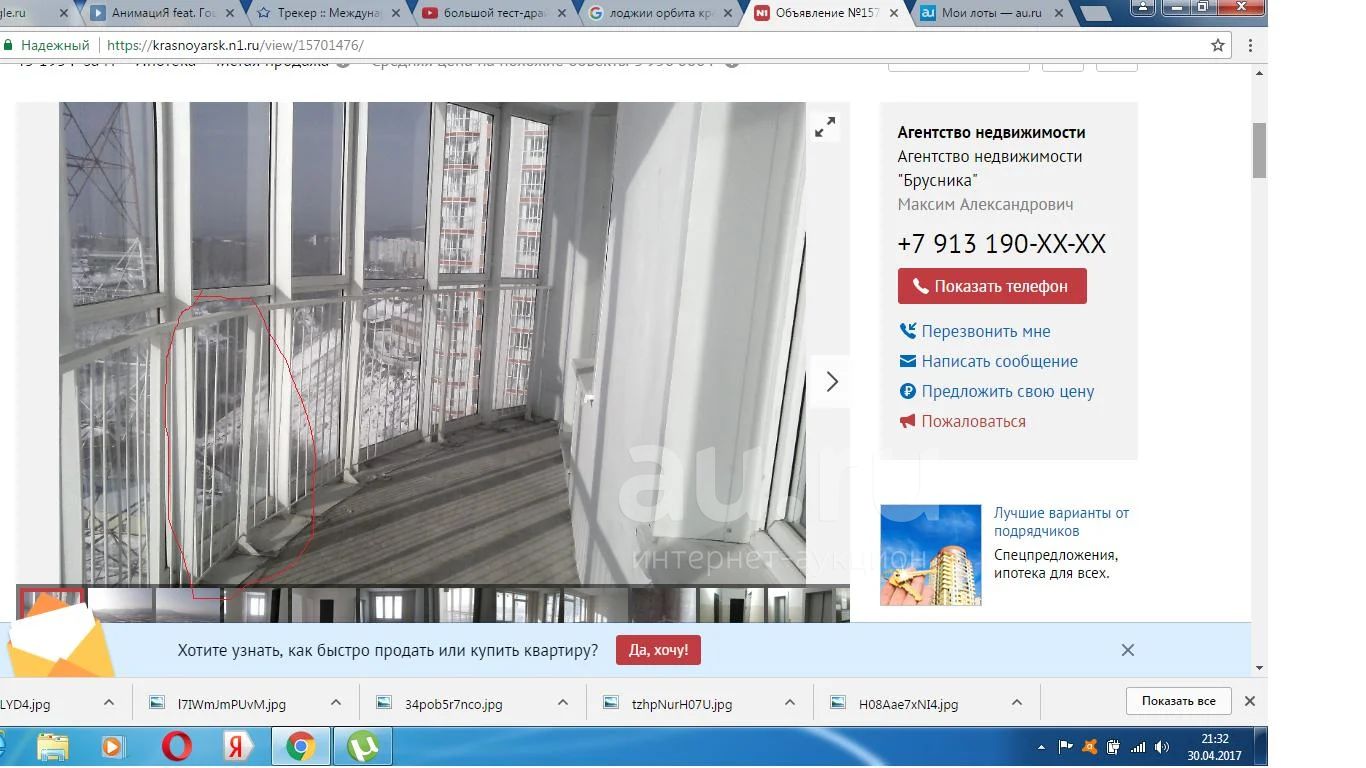Launch the media player from the taskbar
The height and width of the screenshot is (768, 1366).
112,746
